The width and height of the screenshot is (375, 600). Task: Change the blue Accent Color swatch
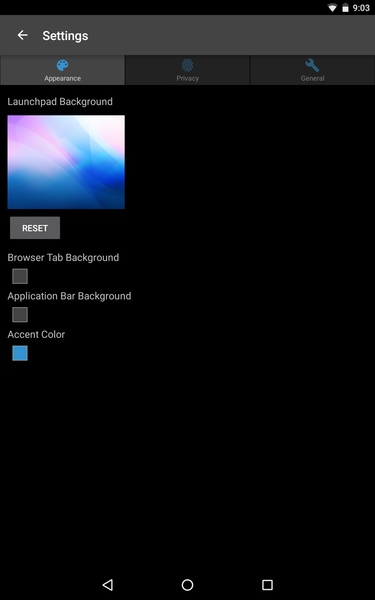[x=20, y=353]
